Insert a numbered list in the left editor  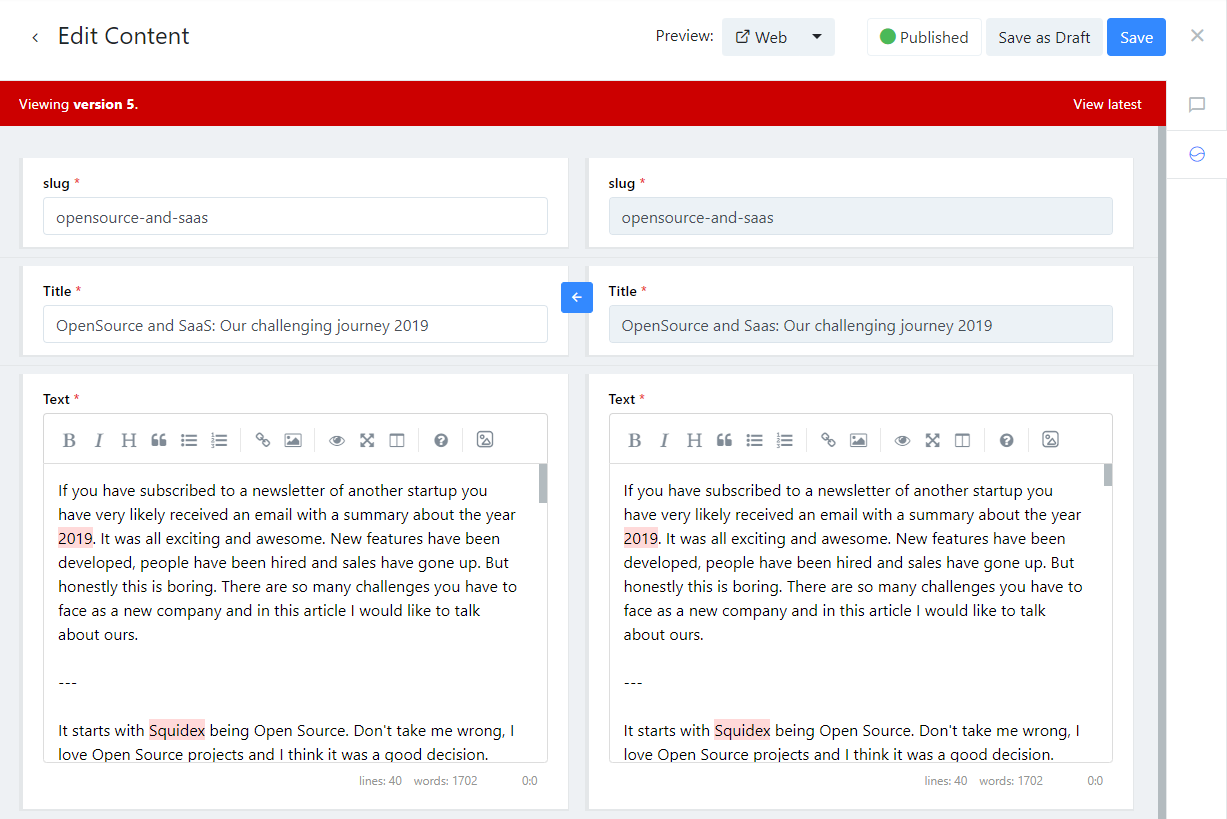coord(219,440)
